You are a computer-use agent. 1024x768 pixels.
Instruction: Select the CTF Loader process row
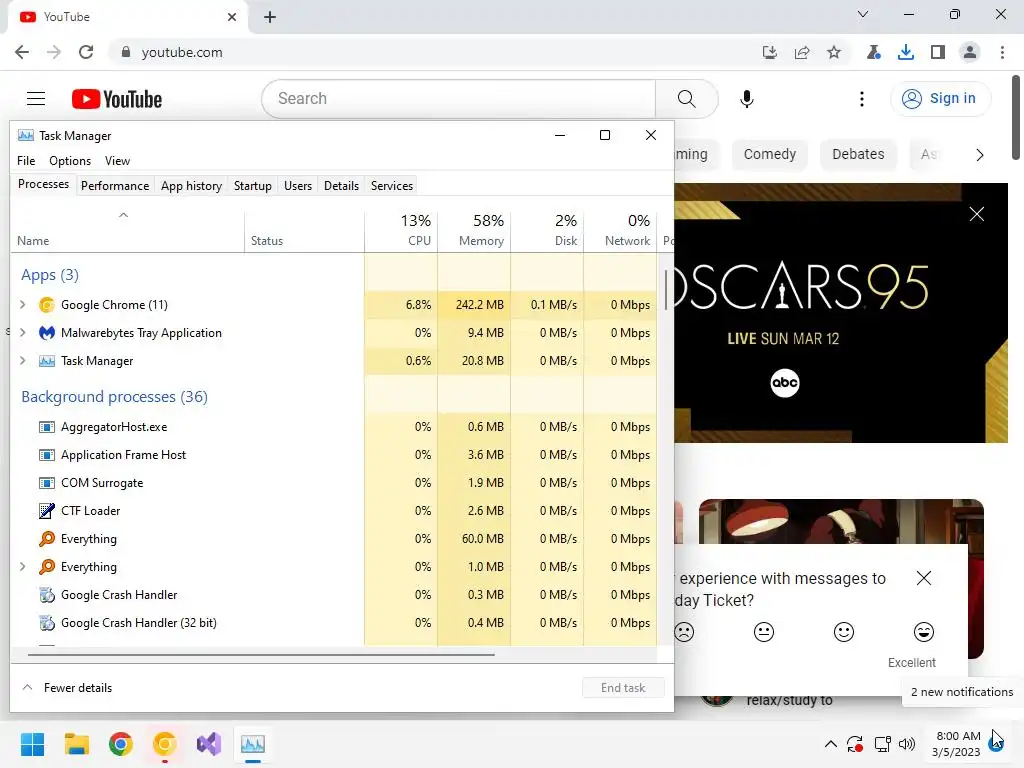point(333,511)
